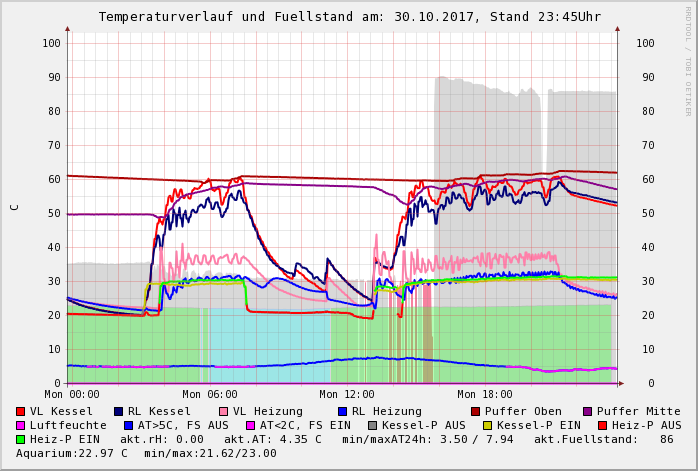Click the Temperaturverlauf und Fuellstand chart title
Viewport: 698px width, 471px height.
[349, 17]
